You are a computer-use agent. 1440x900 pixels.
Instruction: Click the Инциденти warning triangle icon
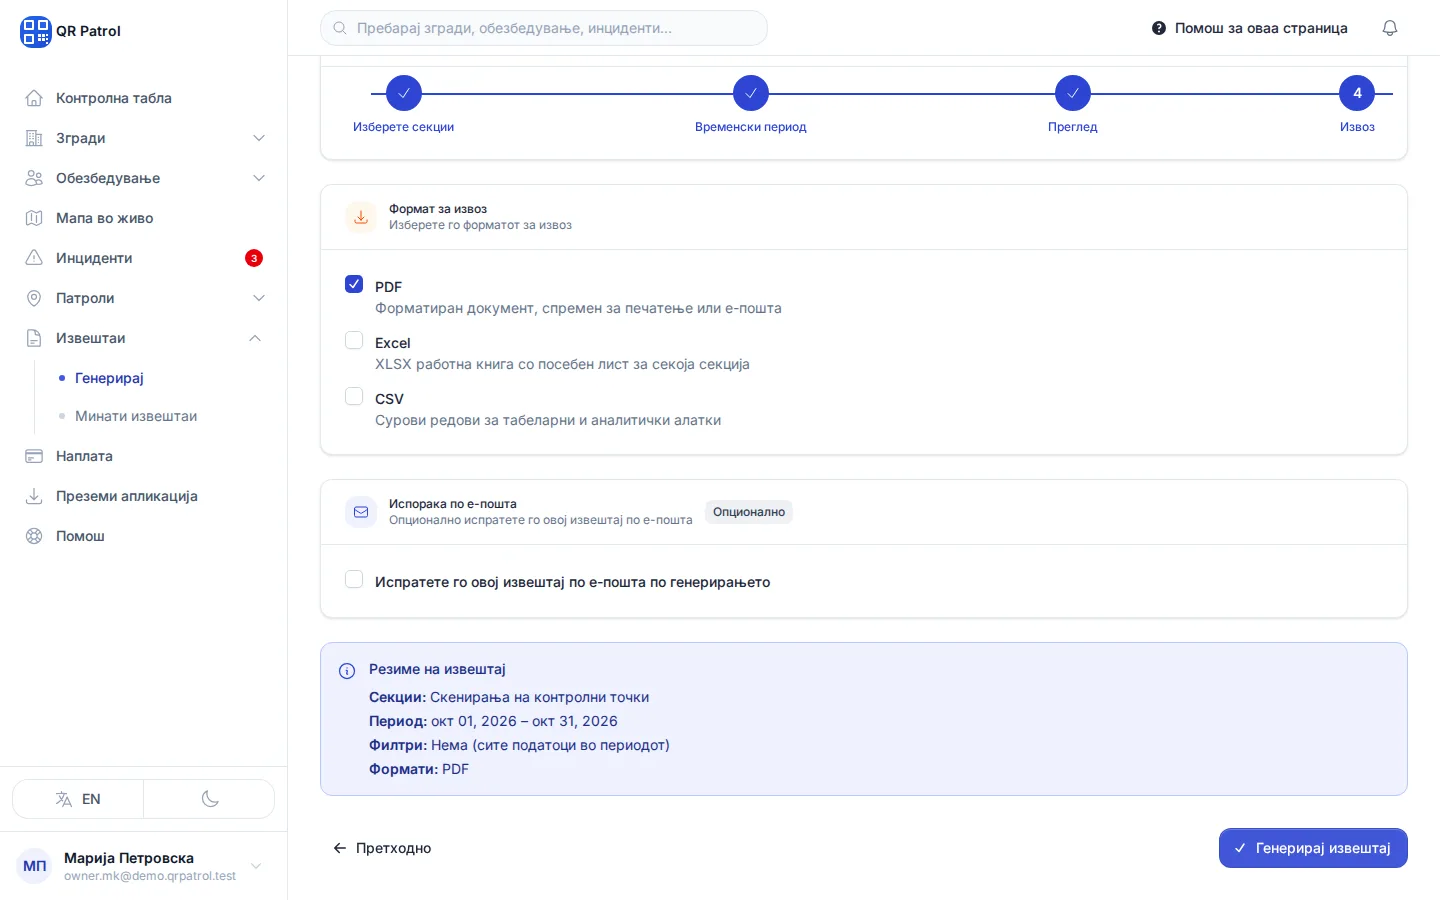(34, 258)
